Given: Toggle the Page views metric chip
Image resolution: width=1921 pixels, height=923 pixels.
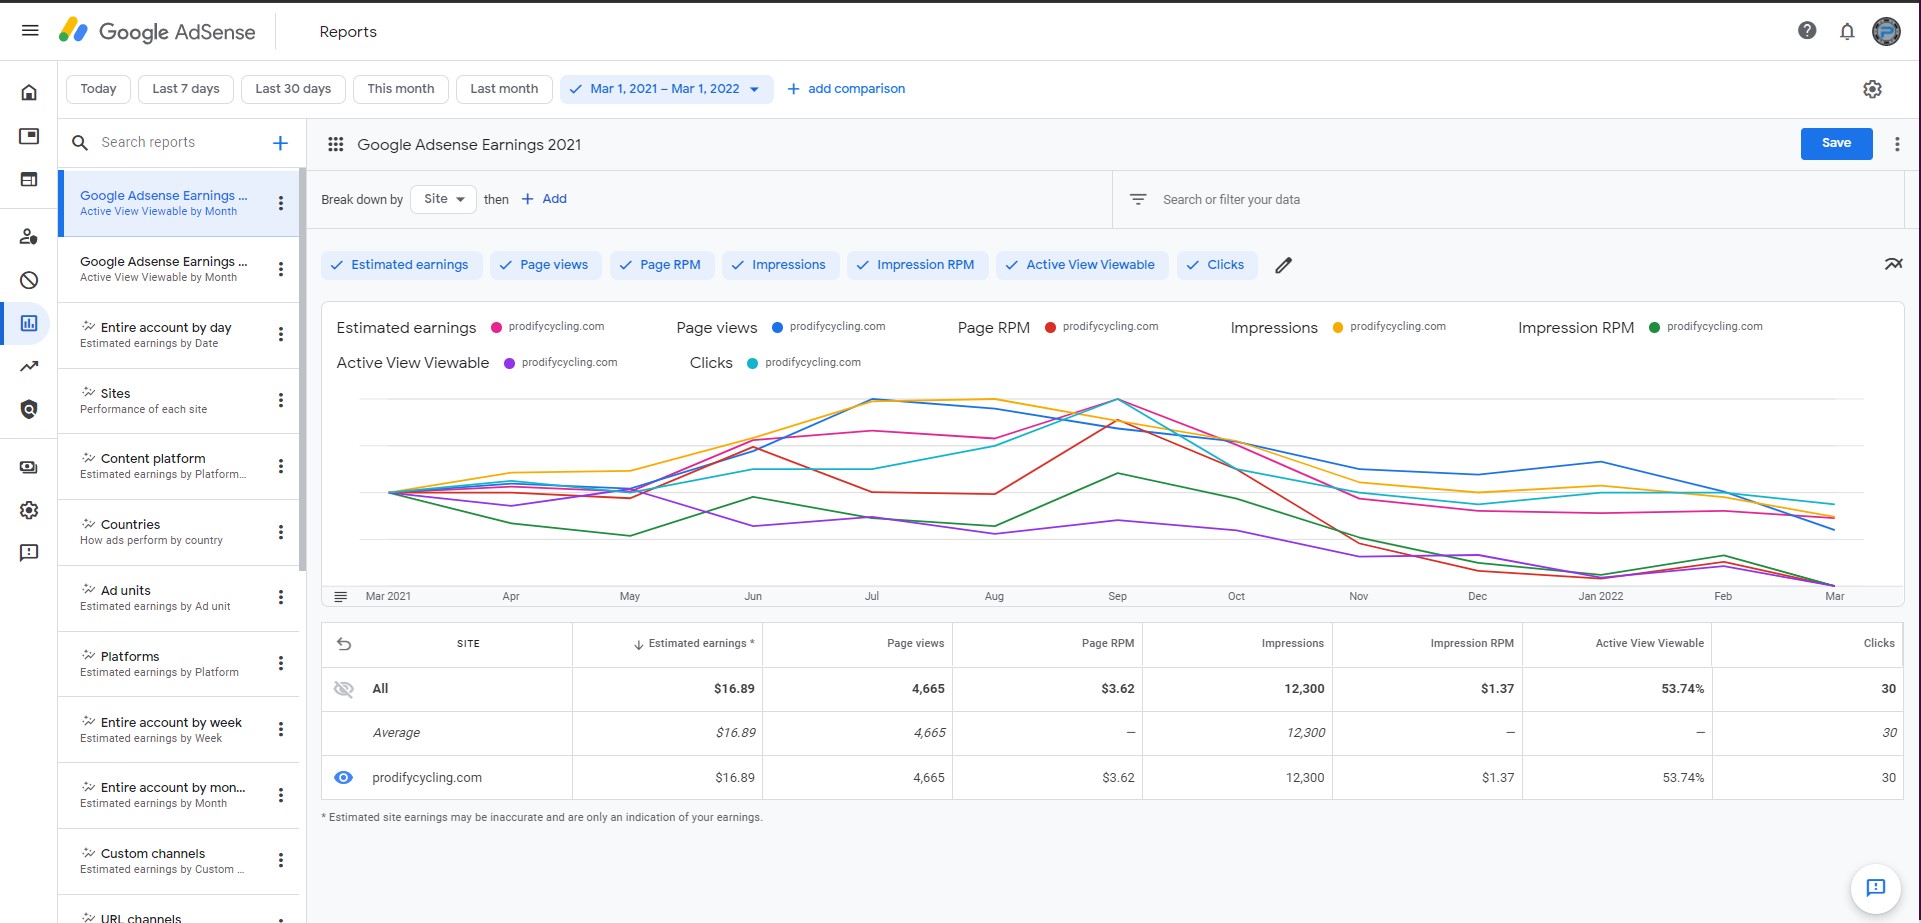Looking at the screenshot, I should (x=546, y=265).
